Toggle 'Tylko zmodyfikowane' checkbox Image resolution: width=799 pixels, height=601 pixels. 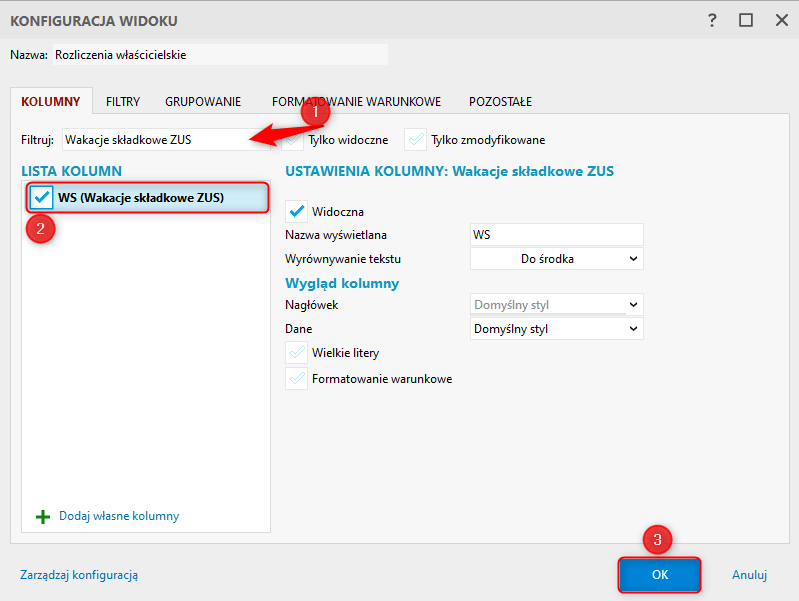tap(416, 140)
